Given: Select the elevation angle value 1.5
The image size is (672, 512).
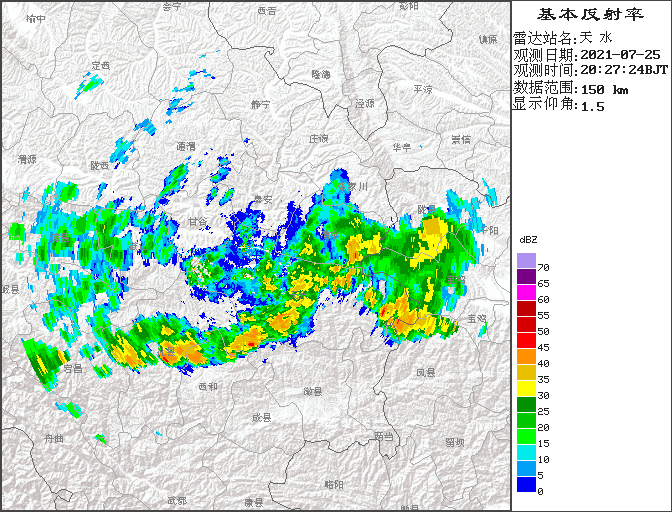Looking at the screenshot, I should [593, 105].
